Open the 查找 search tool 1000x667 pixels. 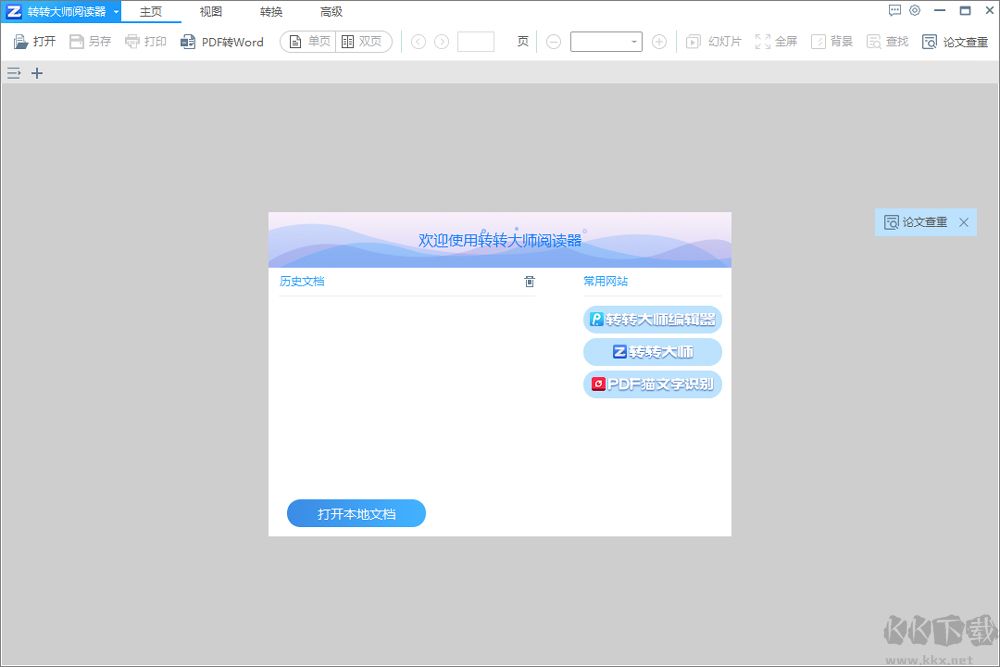[888, 41]
